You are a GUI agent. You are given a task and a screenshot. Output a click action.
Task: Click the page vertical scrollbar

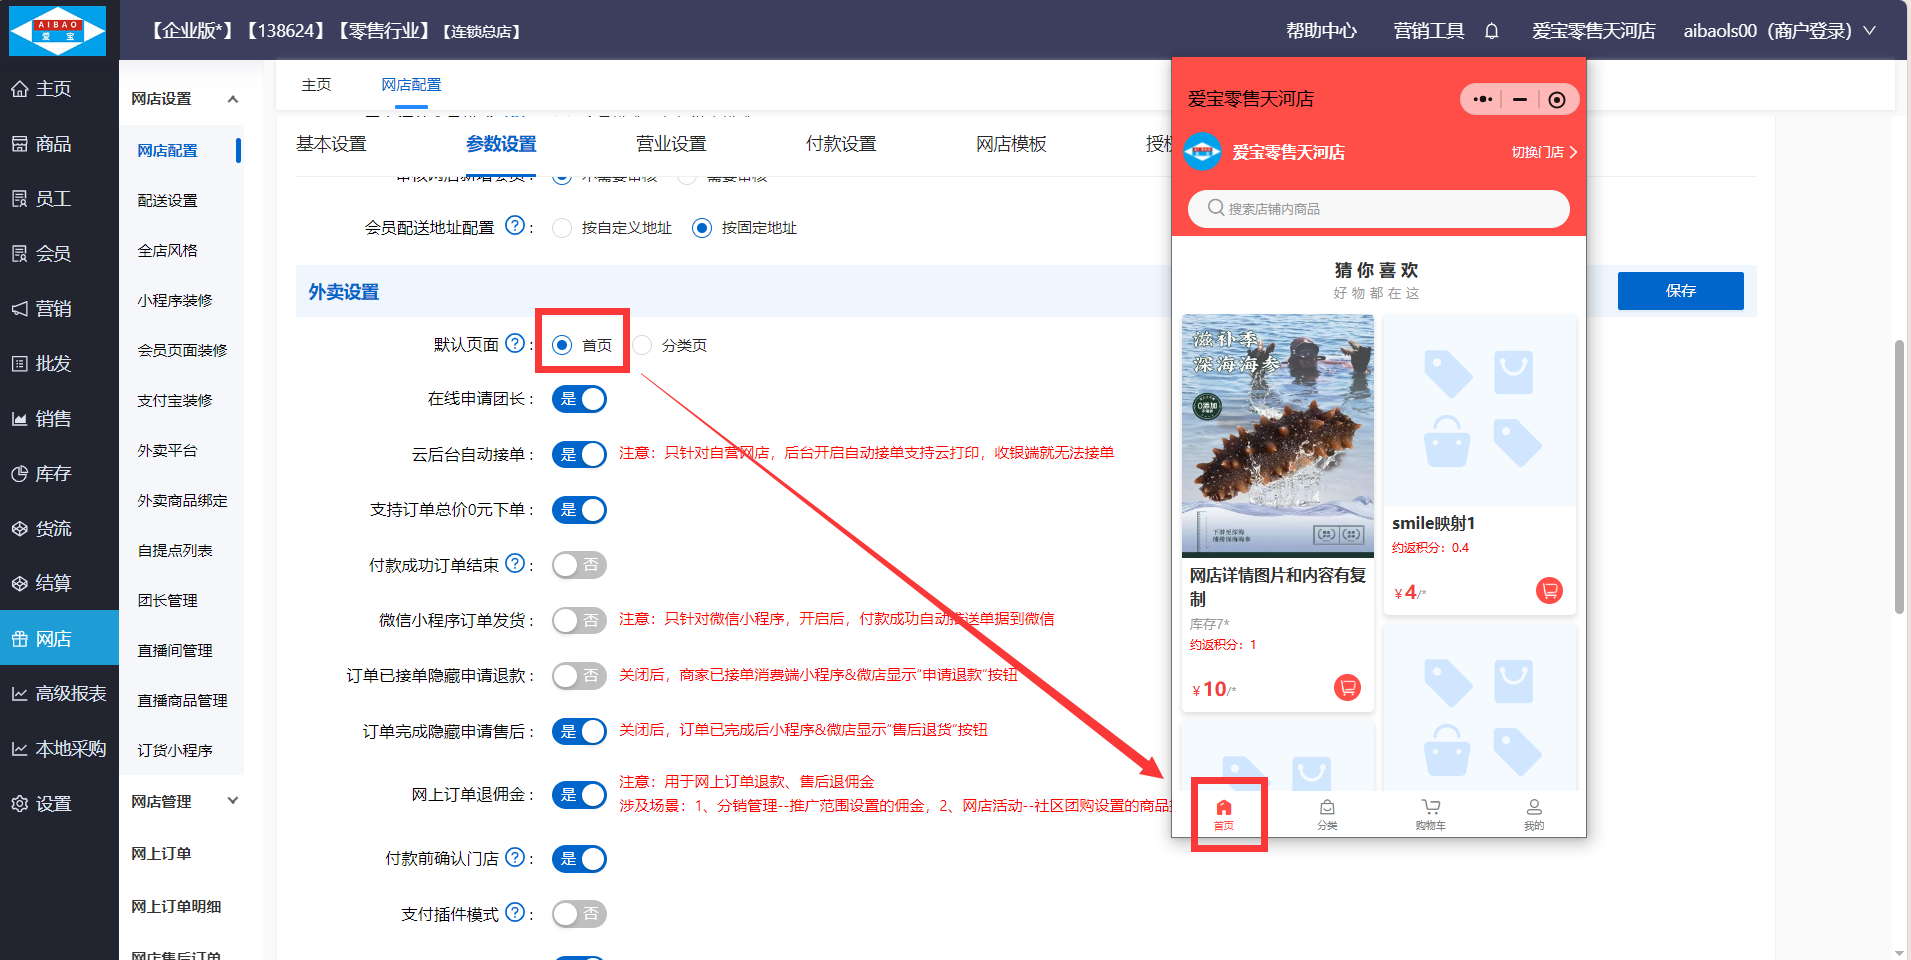1898,476
